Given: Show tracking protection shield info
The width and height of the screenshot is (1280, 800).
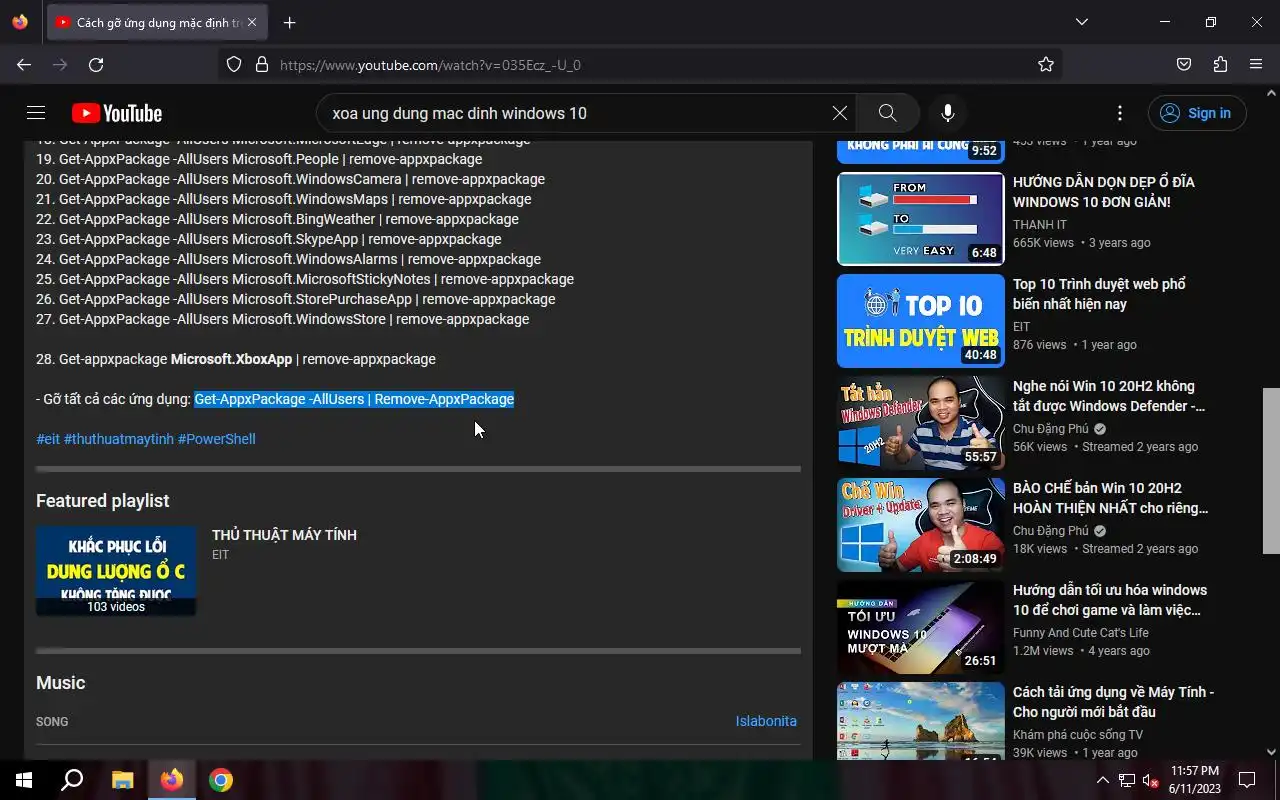Looking at the screenshot, I should point(234,65).
